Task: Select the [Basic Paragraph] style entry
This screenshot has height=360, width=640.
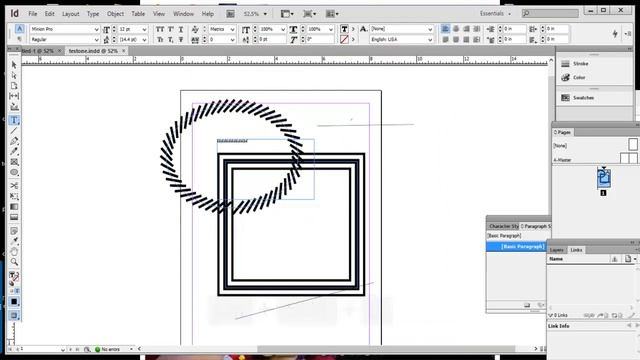Action: tap(516, 247)
